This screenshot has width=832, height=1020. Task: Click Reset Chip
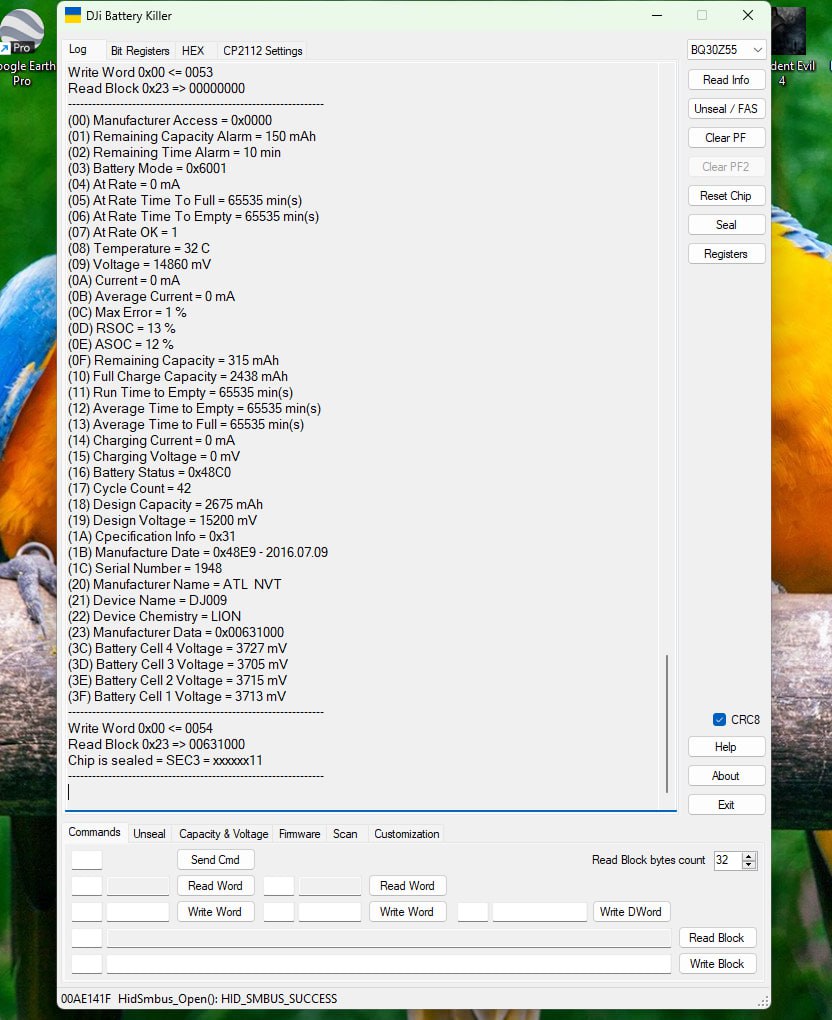[726, 195]
